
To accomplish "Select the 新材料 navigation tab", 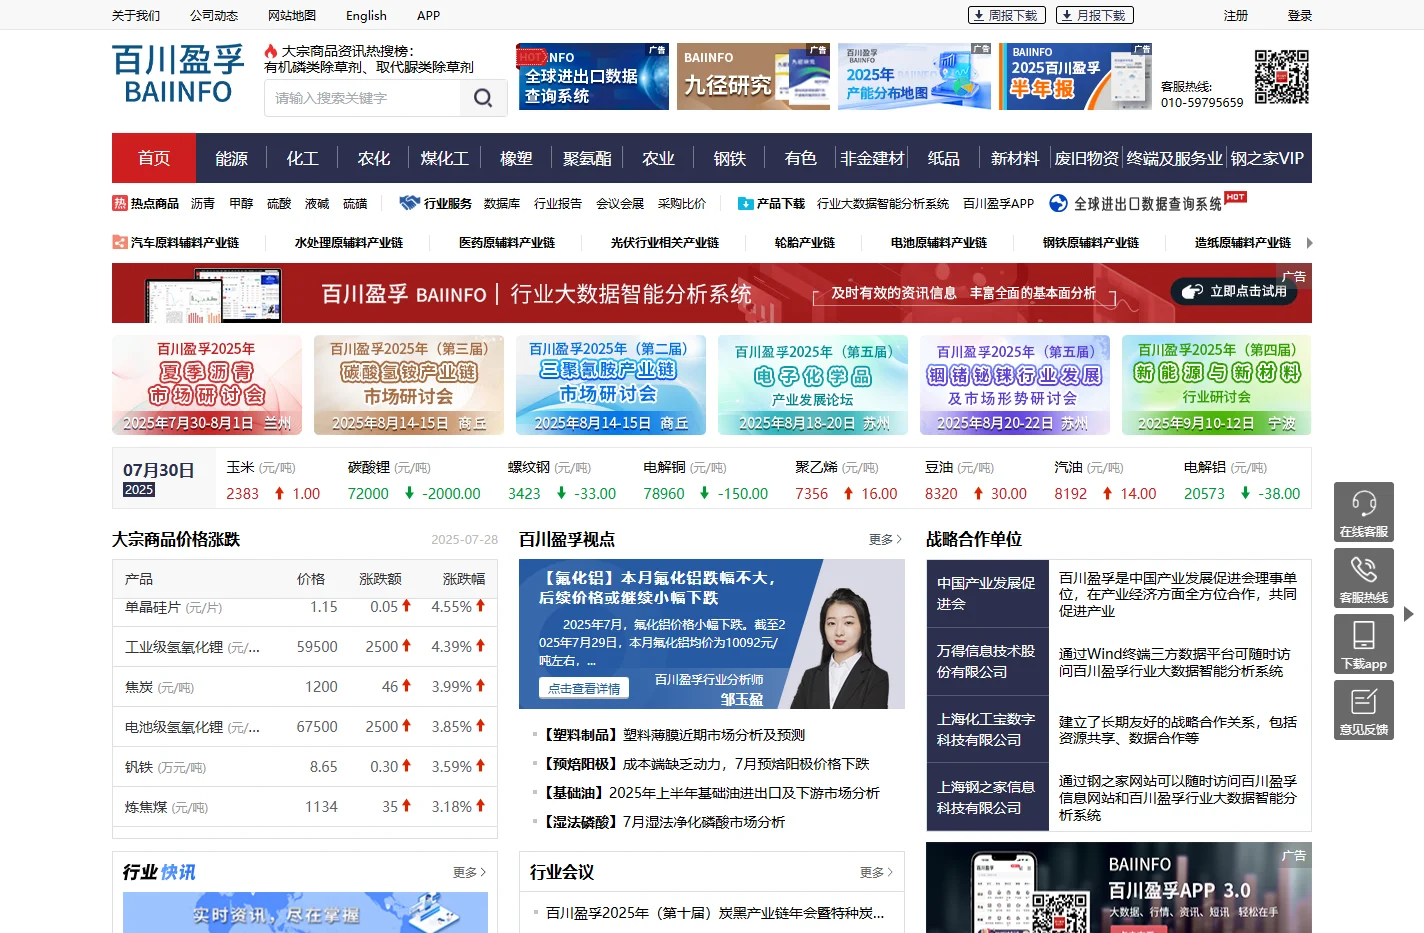I will pyautogui.click(x=1014, y=158).
